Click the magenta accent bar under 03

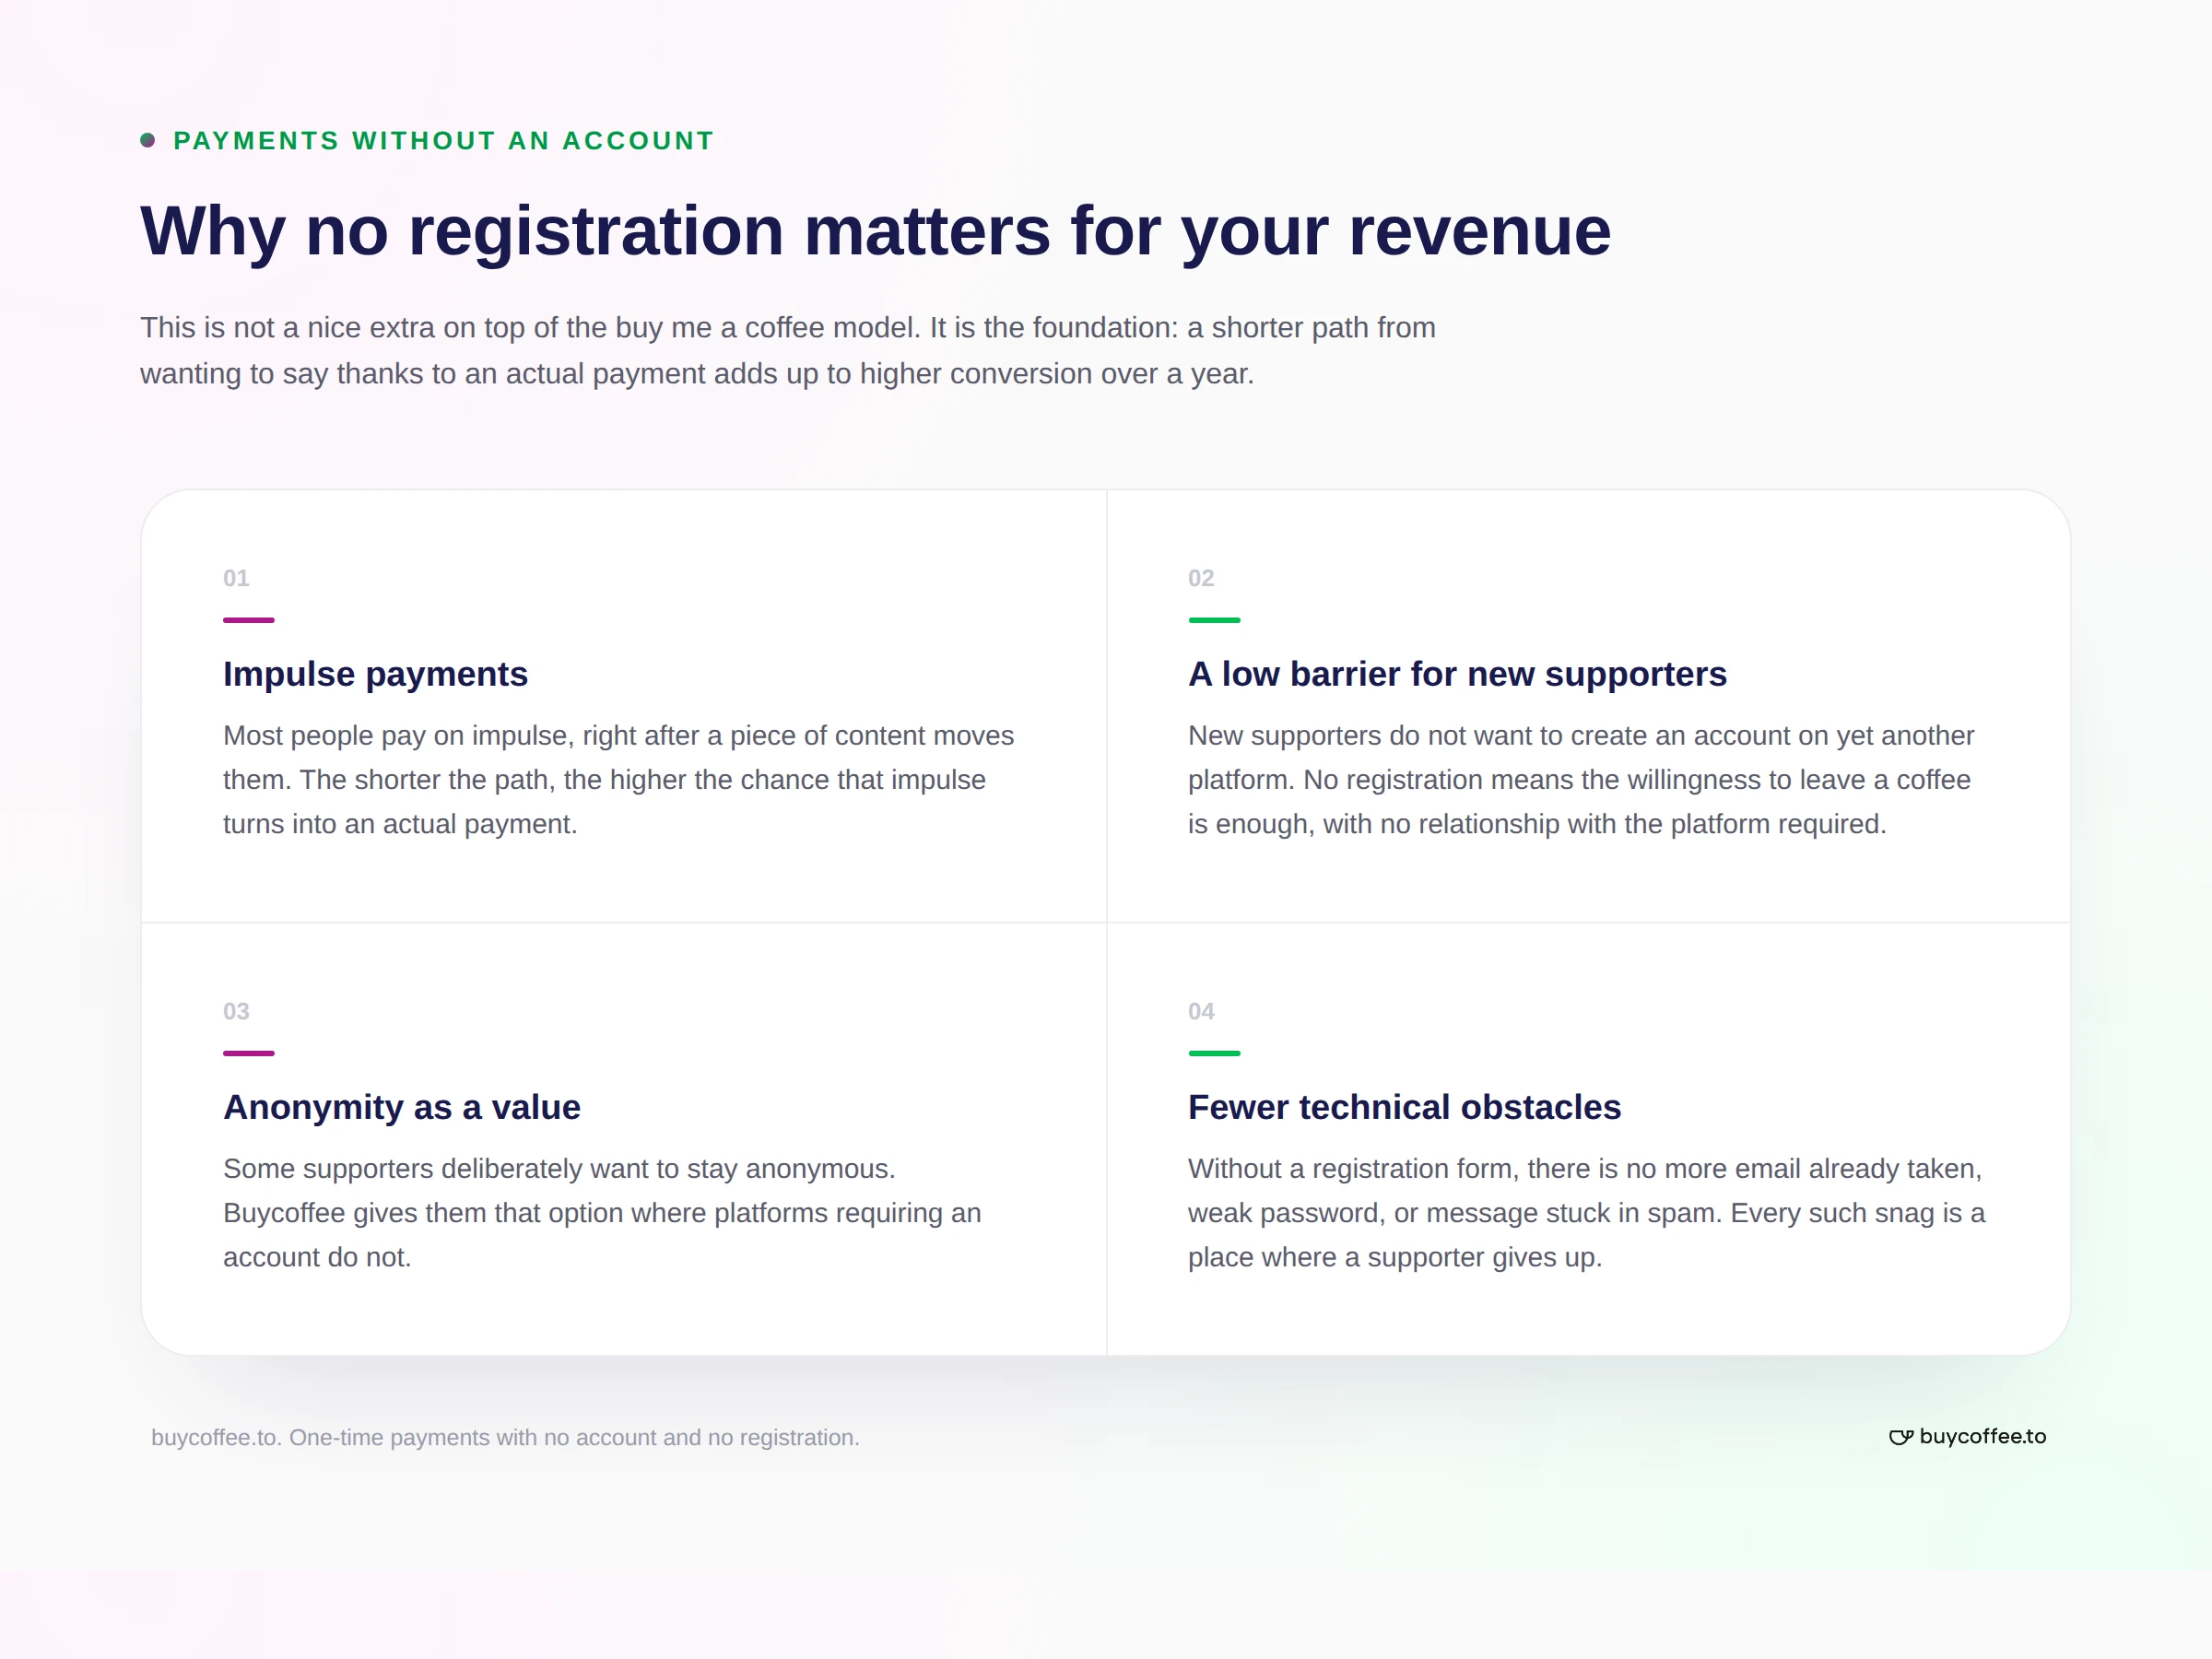[x=249, y=1053]
